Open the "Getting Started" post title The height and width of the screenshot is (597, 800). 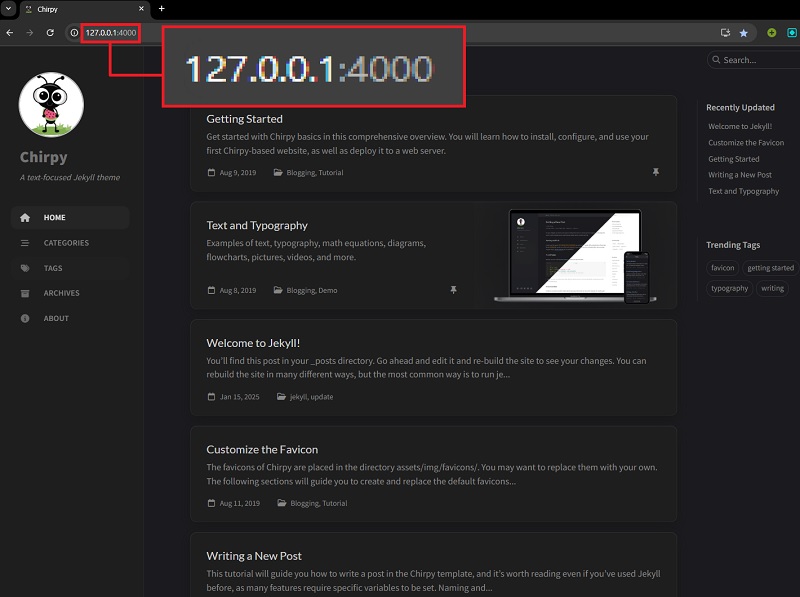pyautogui.click(x=244, y=119)
